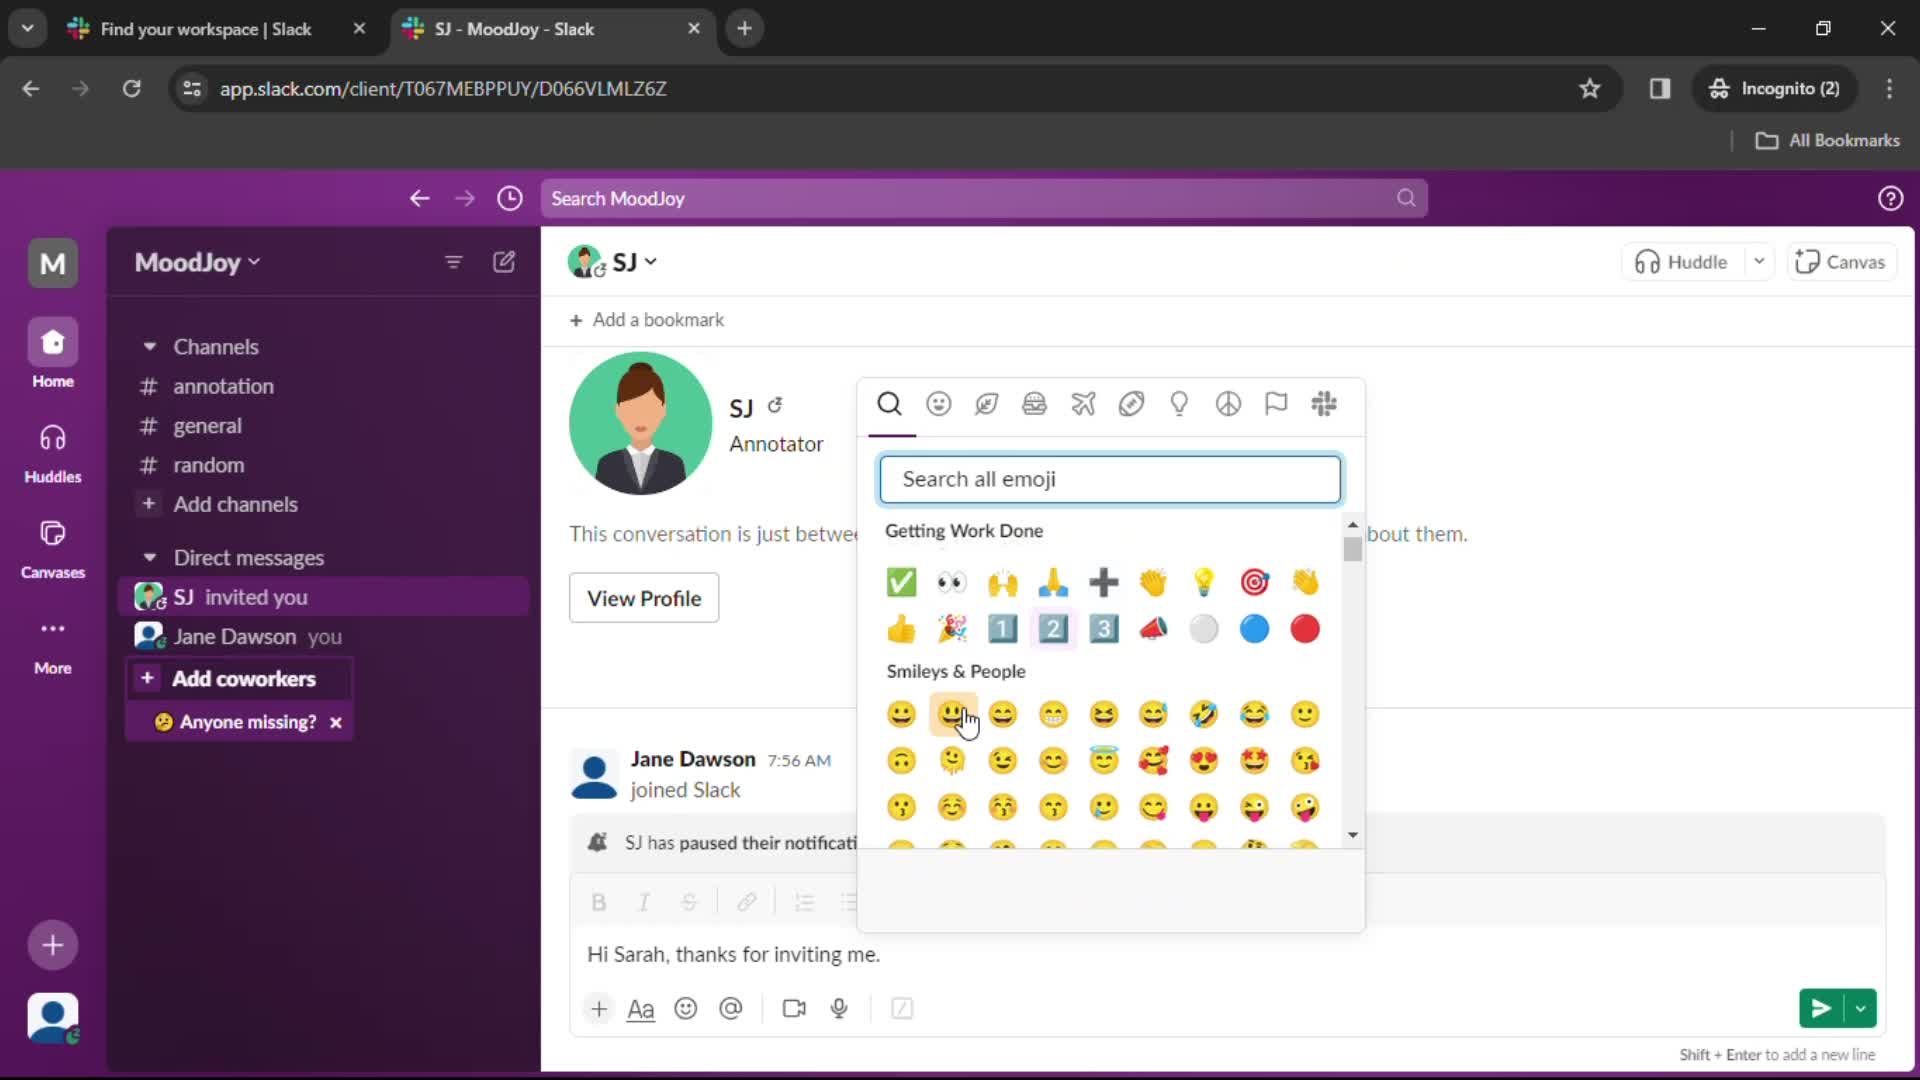Start a Huddle

[x=1682, y=262]
